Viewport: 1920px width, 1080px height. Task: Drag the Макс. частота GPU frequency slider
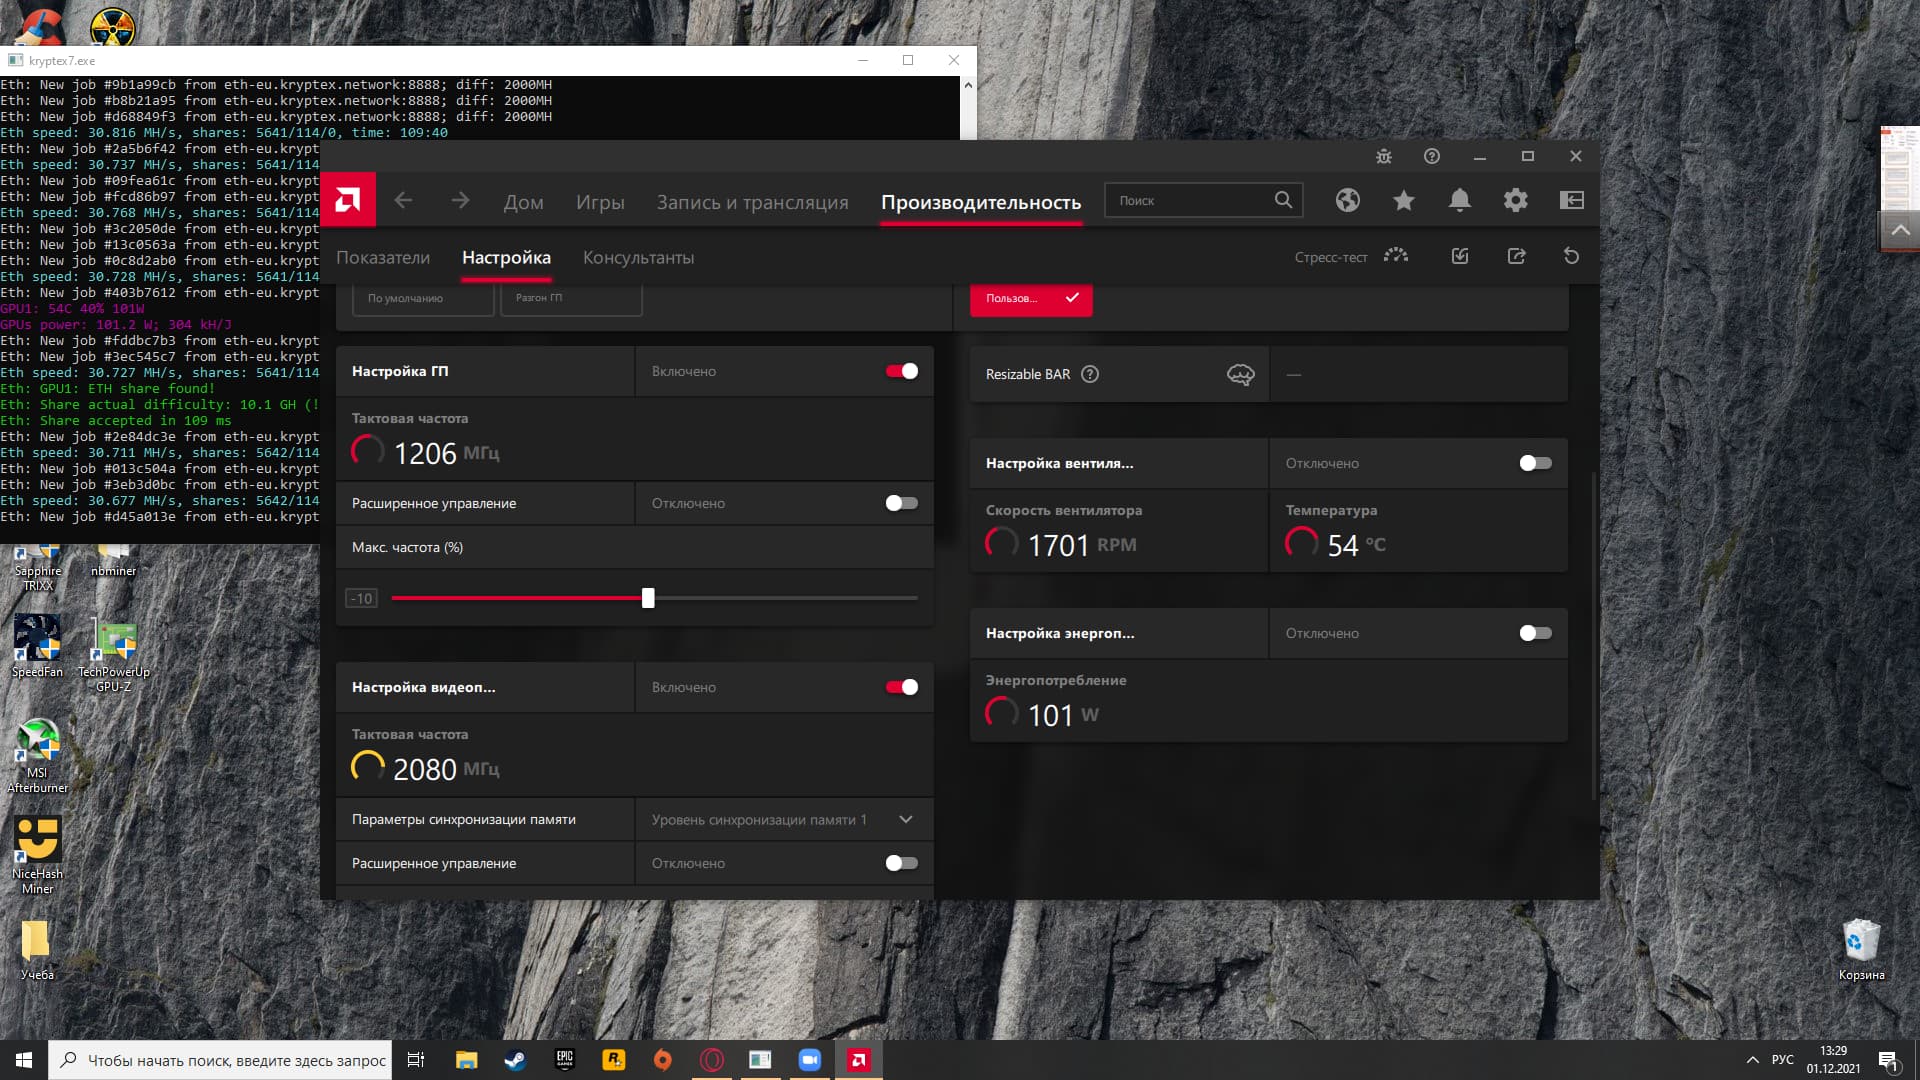click(x=647, y=599)
